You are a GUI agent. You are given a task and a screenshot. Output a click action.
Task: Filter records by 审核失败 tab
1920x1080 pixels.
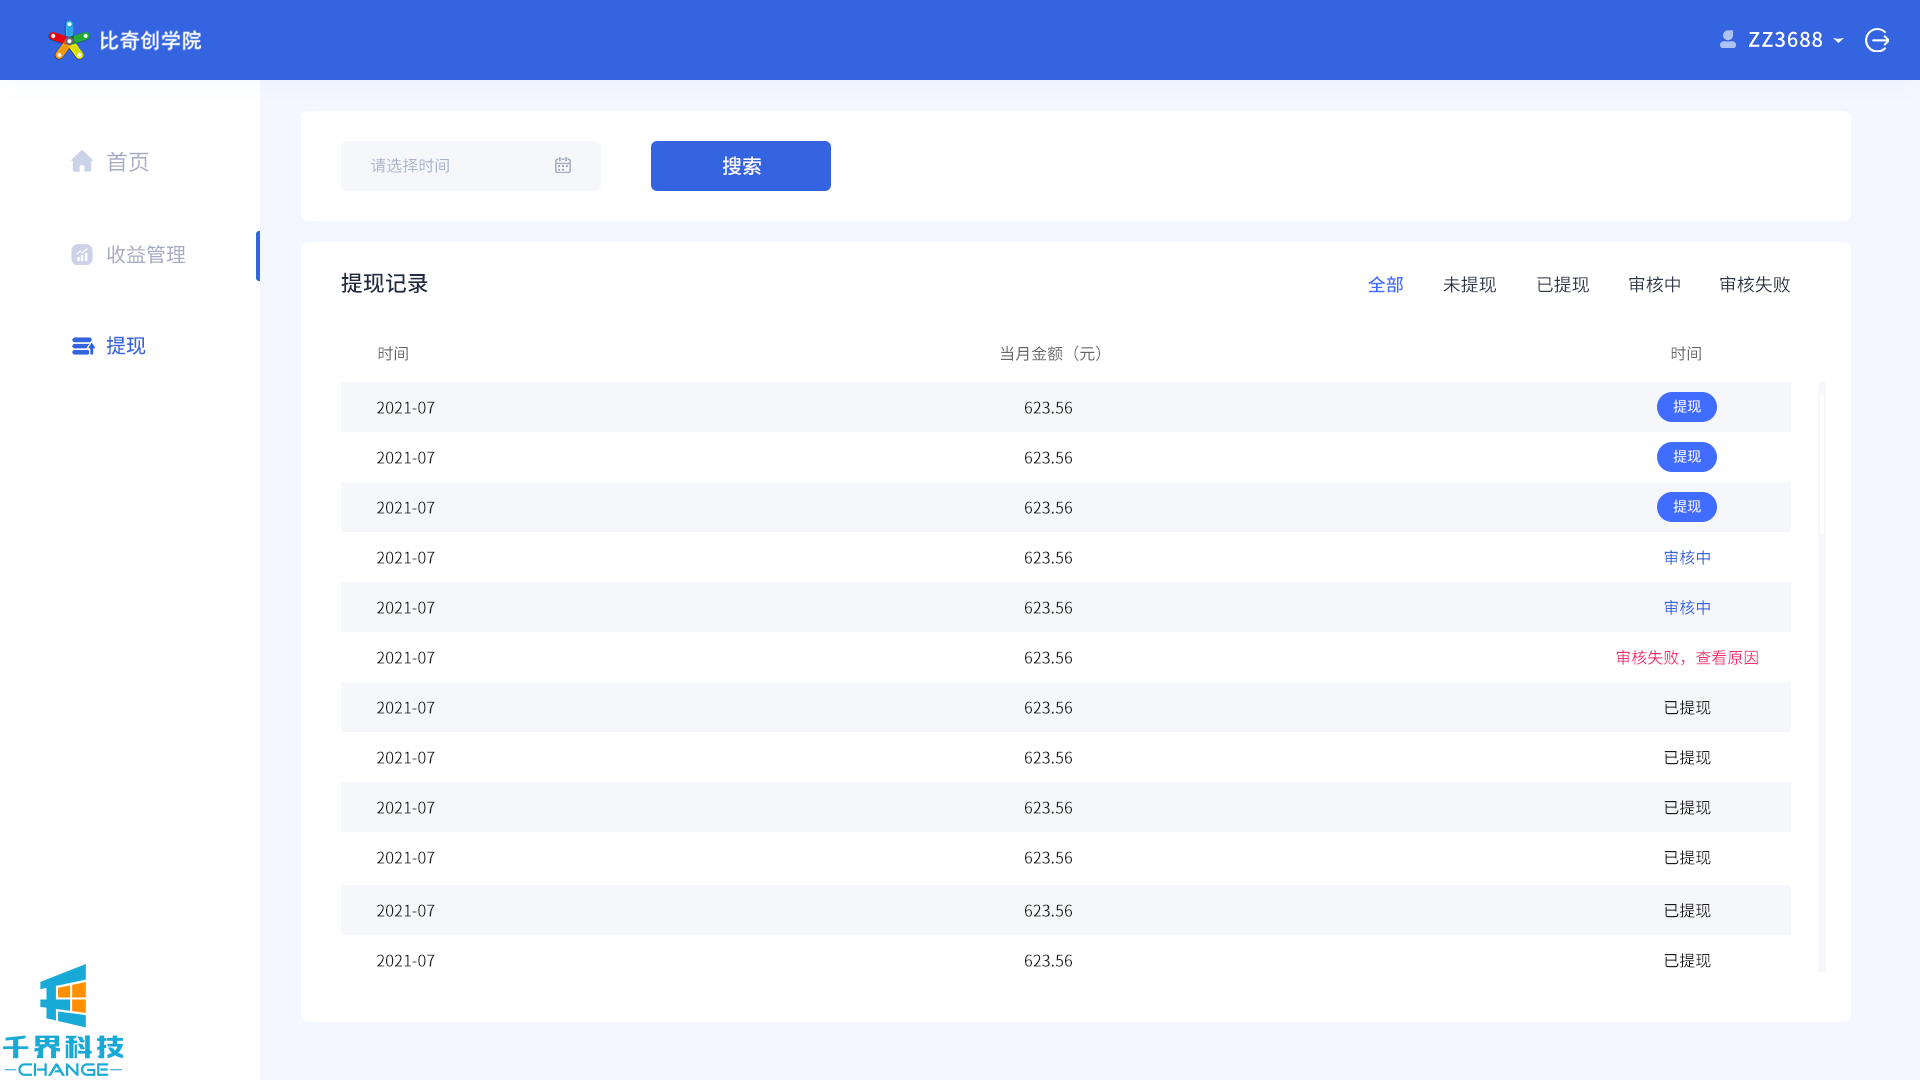click(x=1754, y=285)
